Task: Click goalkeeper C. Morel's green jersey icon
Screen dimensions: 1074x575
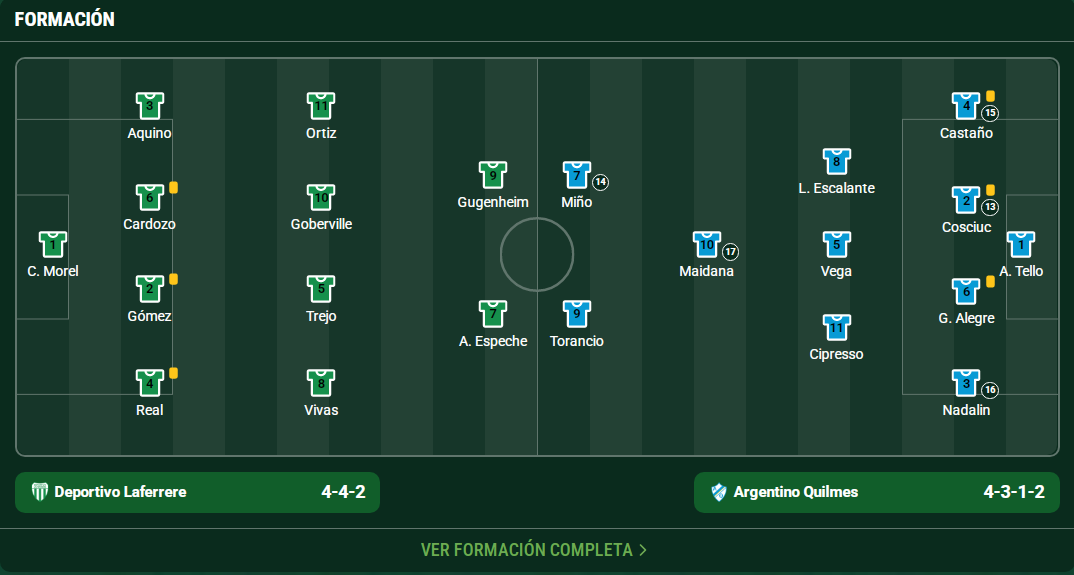Action: pyautogui.click(x=53, y=244)
